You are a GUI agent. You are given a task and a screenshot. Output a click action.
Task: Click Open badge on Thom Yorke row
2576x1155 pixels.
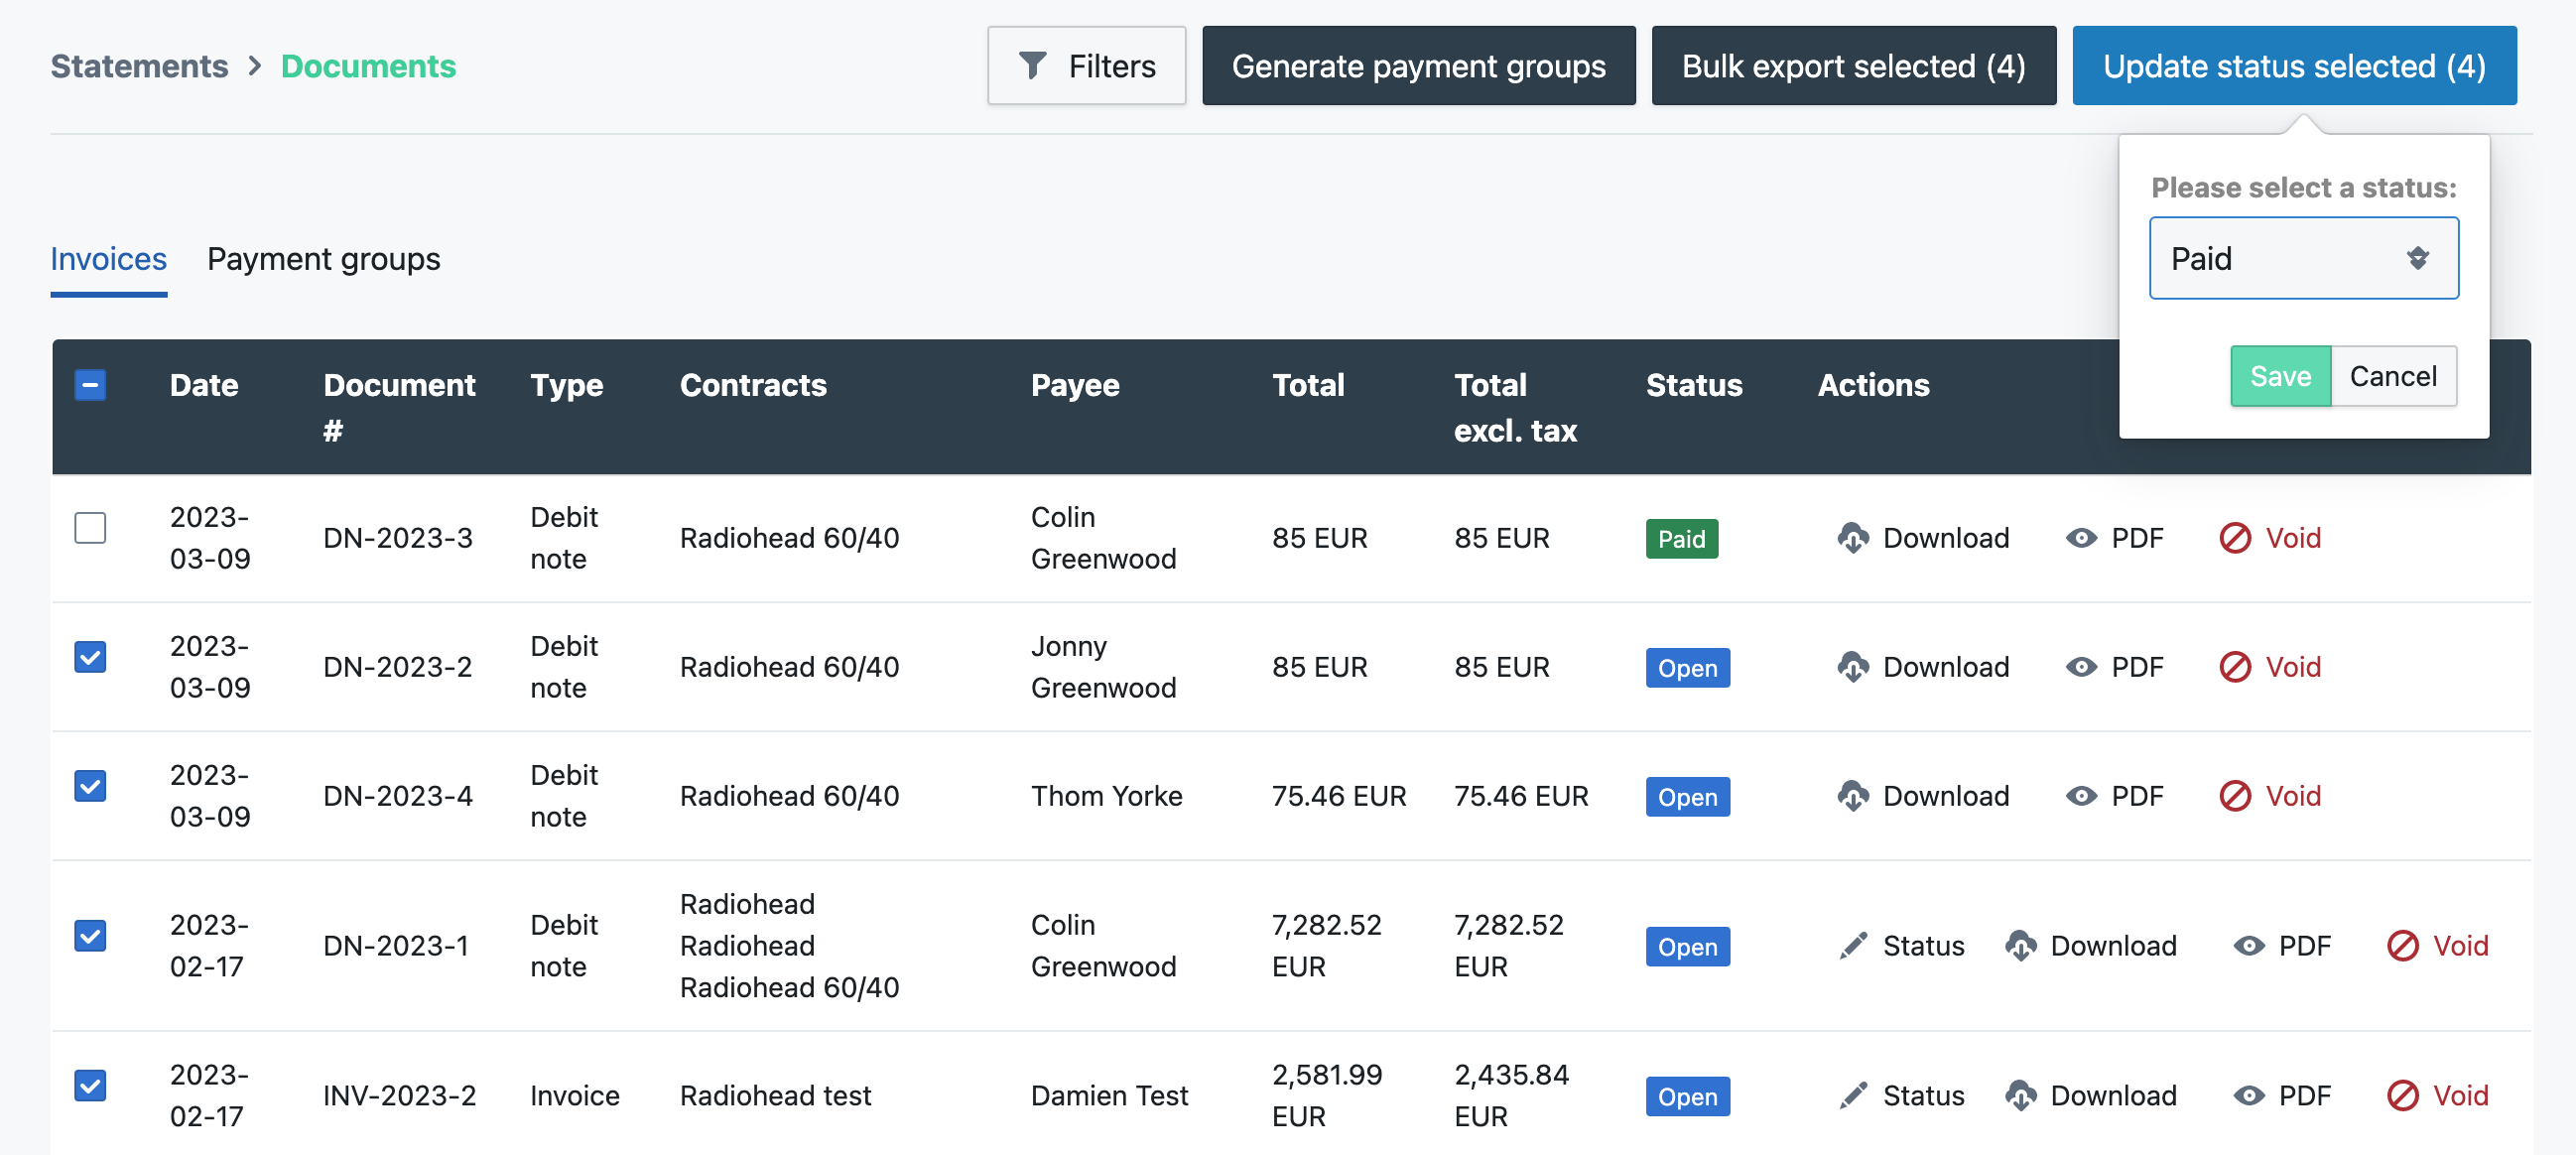coord(1687,797)
